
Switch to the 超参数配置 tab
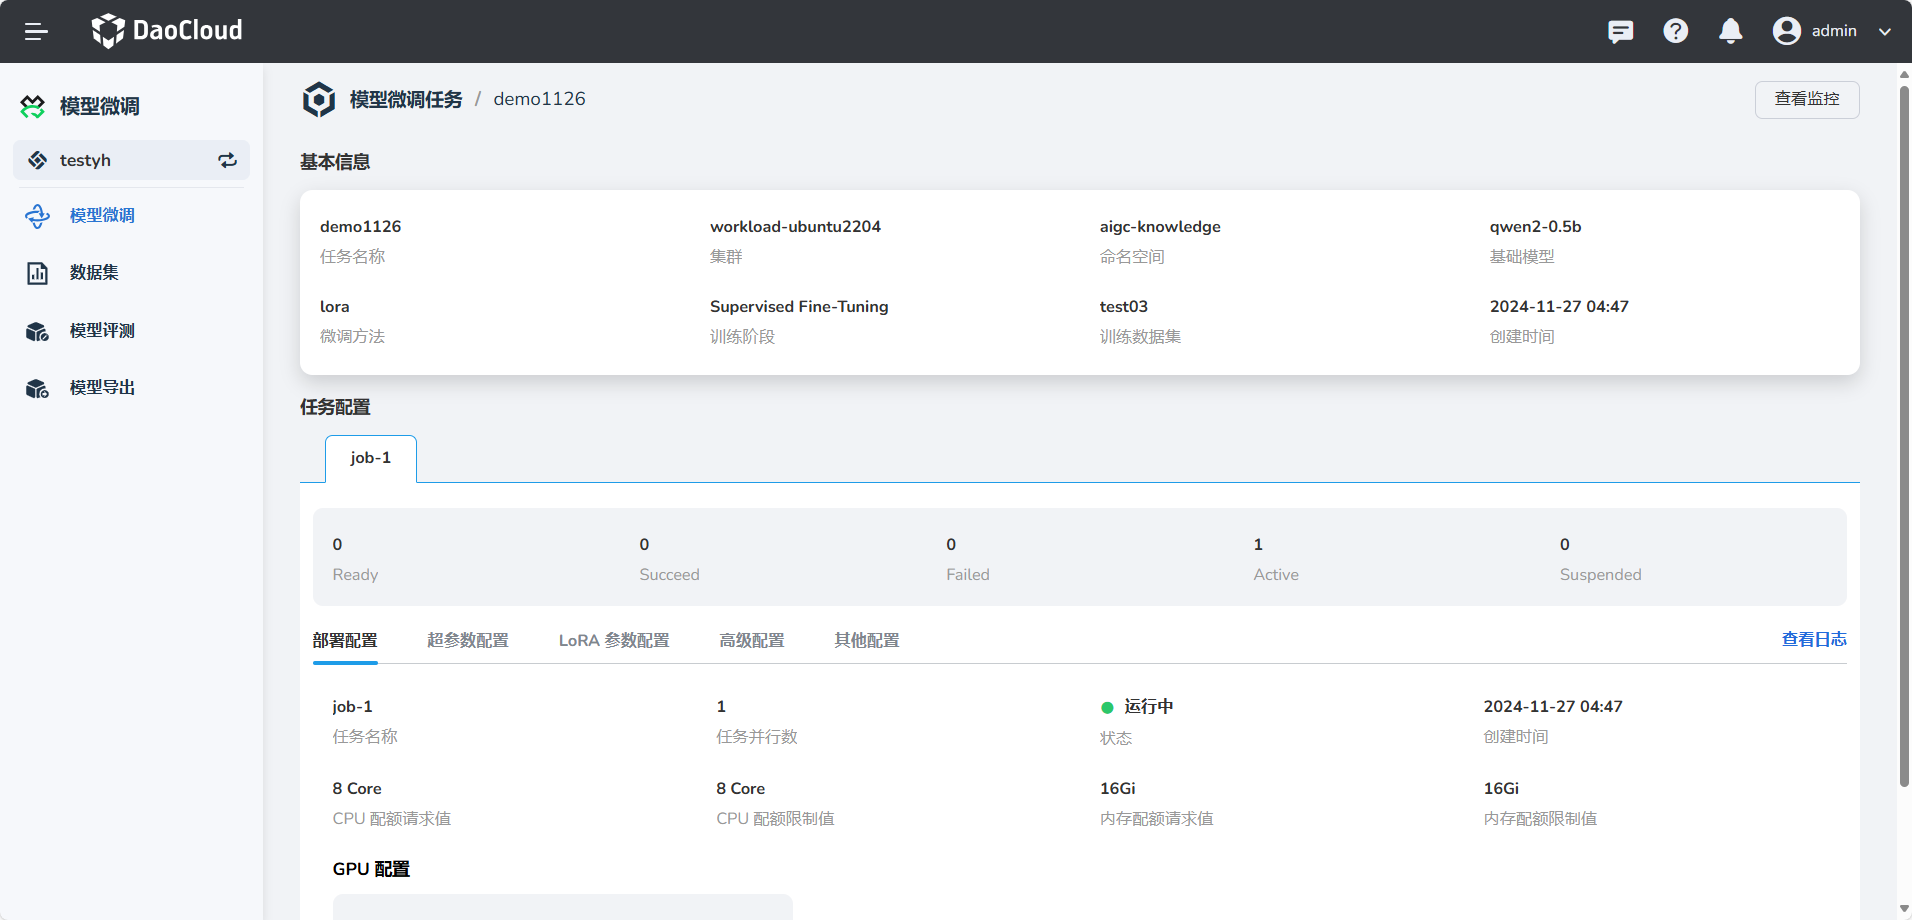point(468,640)
